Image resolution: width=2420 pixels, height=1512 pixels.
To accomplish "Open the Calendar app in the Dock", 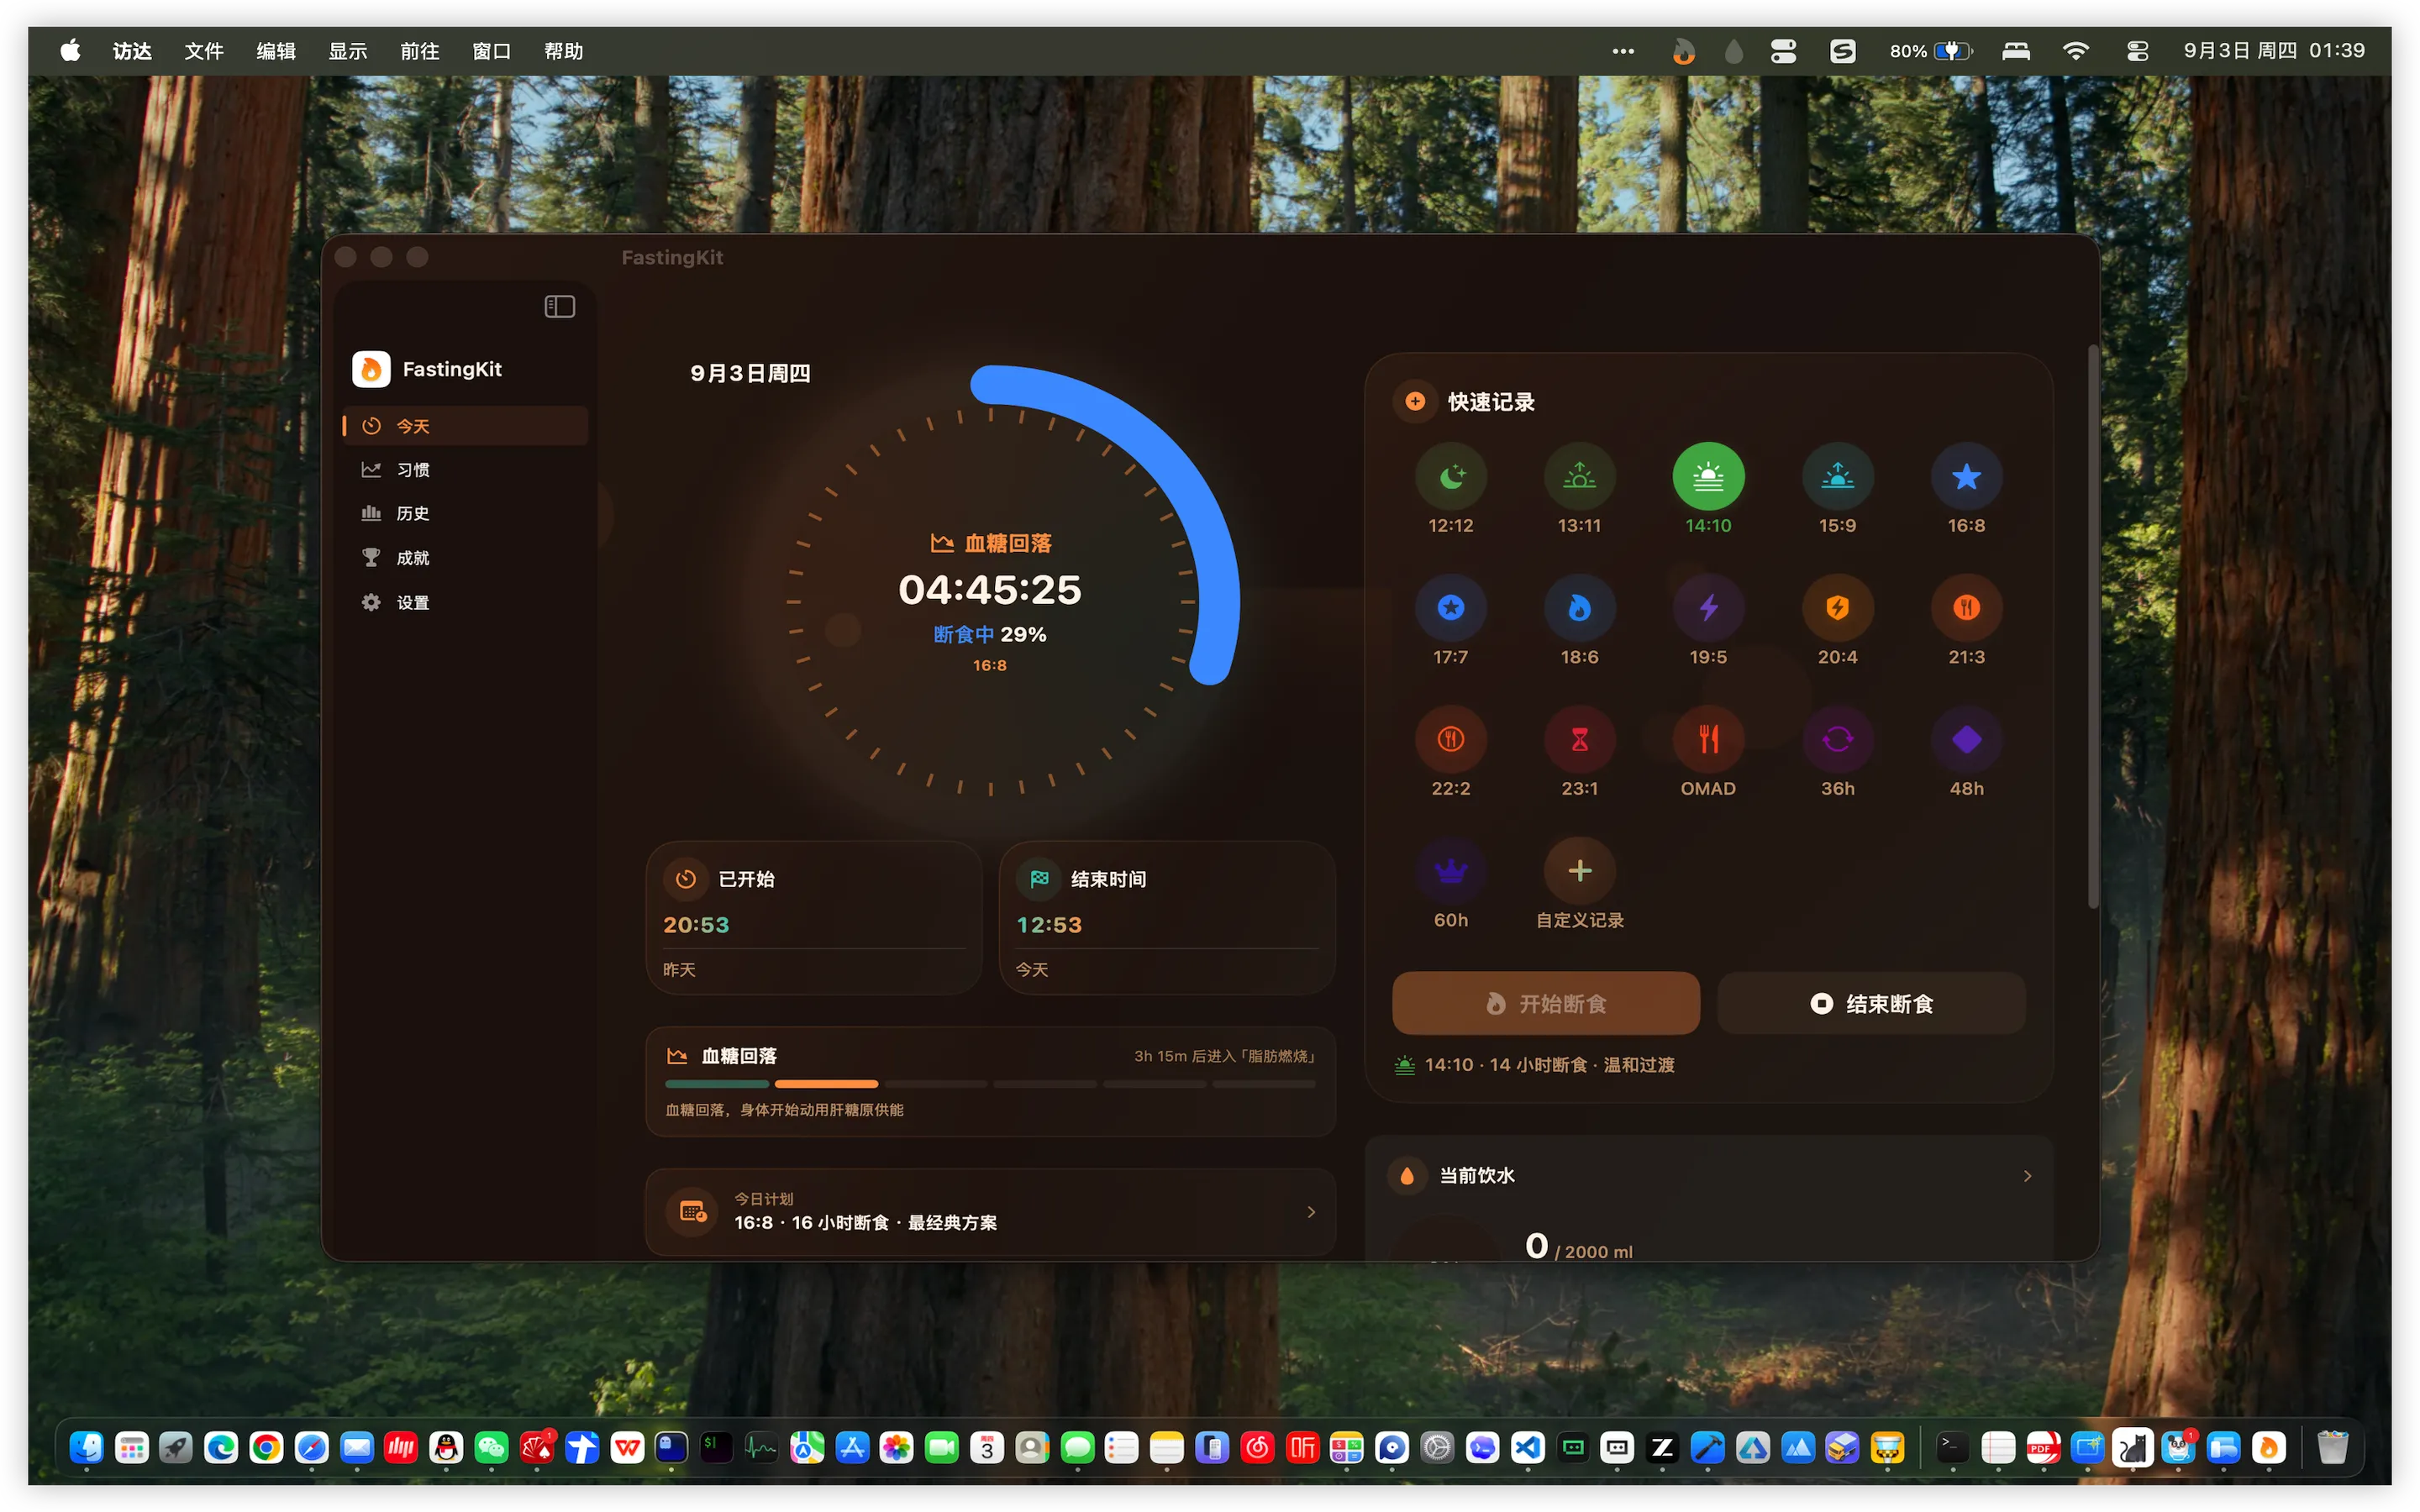I will coord(986,1447).
